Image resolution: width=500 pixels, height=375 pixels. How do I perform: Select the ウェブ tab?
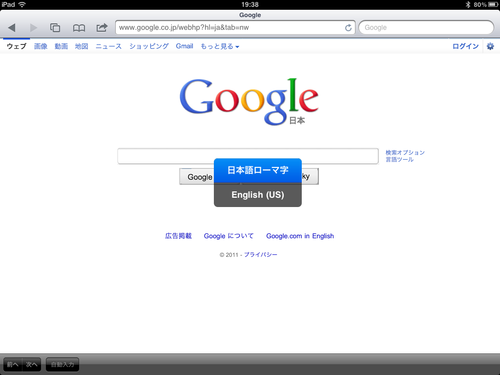[16, 46]
